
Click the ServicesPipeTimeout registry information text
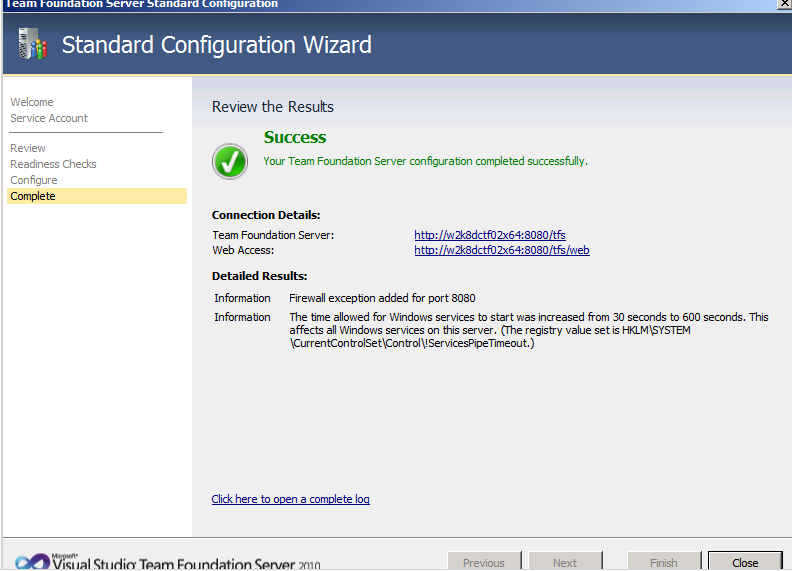pos(529,330)
